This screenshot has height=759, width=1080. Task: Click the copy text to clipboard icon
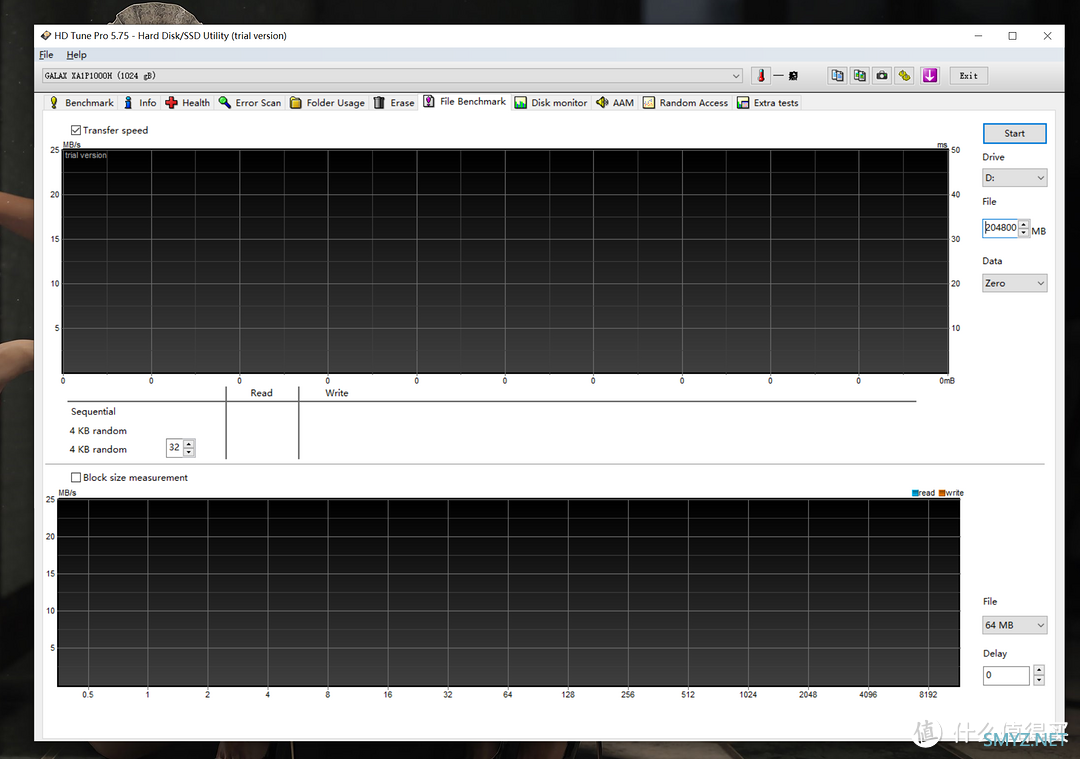coord(838,76)
